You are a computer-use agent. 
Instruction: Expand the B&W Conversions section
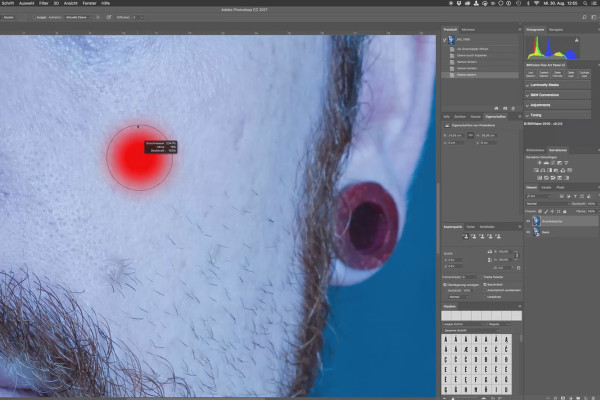pyautogui.click(x=558, y=95)
